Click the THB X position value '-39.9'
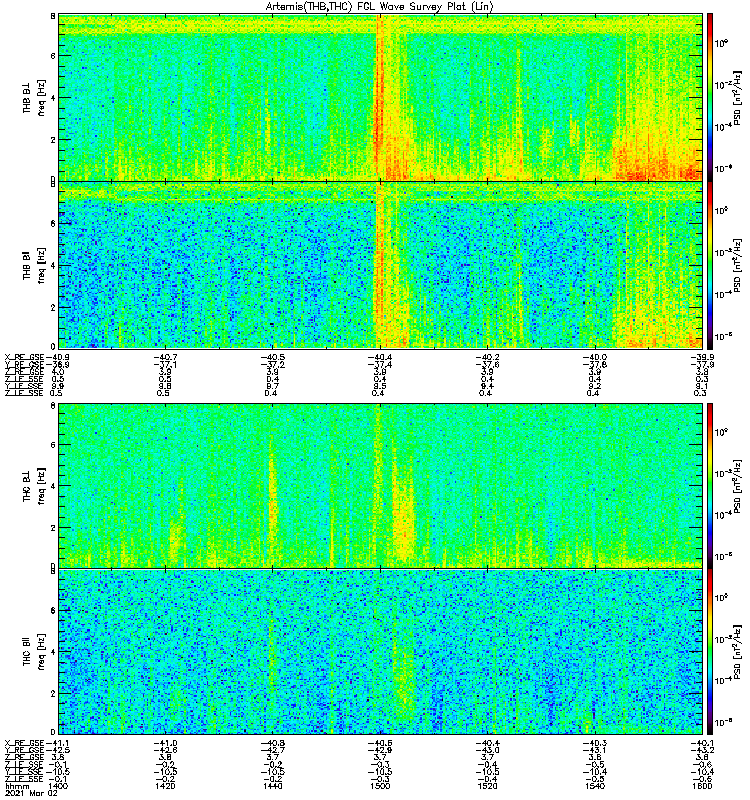This screenshot has width=750, height=800. click(x=702, y=357)
